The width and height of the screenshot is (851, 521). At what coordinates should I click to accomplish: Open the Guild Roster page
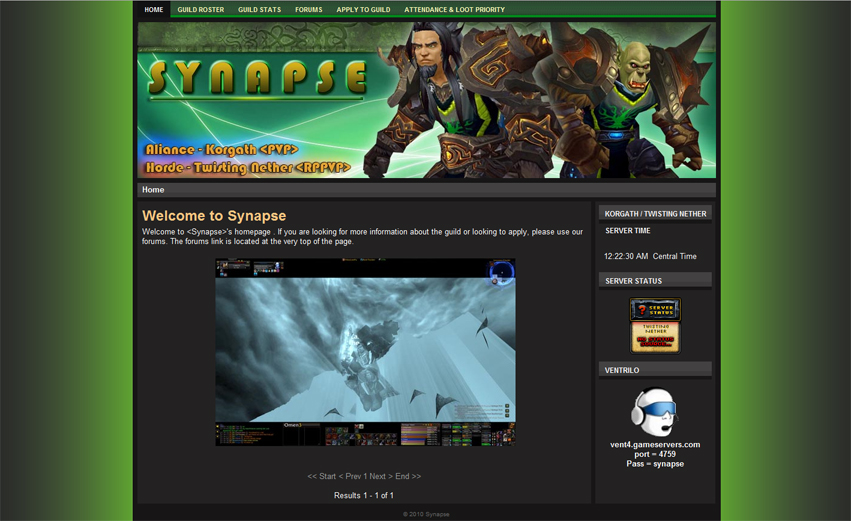click(201, 10)
